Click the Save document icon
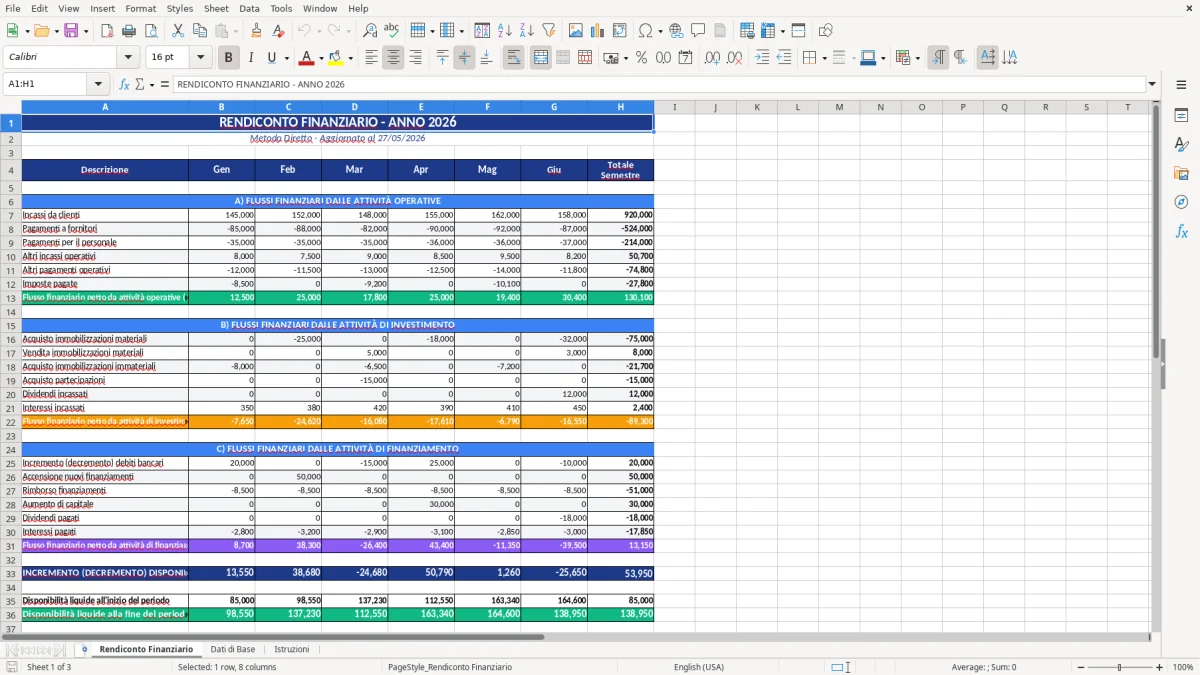The image size is (1200, 675). [71, 31]
